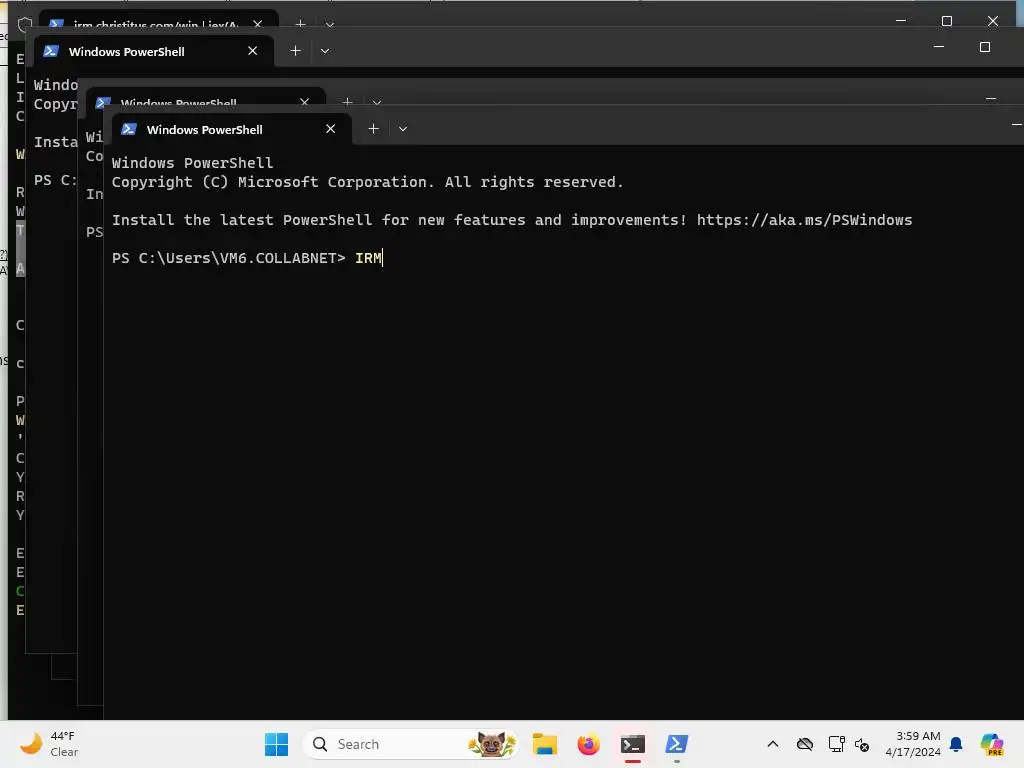Viewport: 1024px width, 768px height.
Task: Close the front Windows PowerShell tab
Action: tap(330, 129)
